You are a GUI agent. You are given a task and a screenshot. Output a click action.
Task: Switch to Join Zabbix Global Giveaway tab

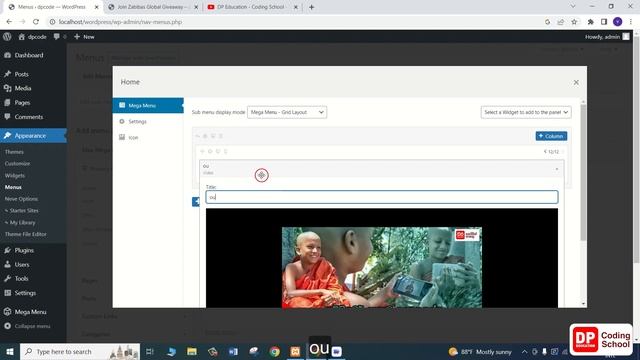pos(152,7)
